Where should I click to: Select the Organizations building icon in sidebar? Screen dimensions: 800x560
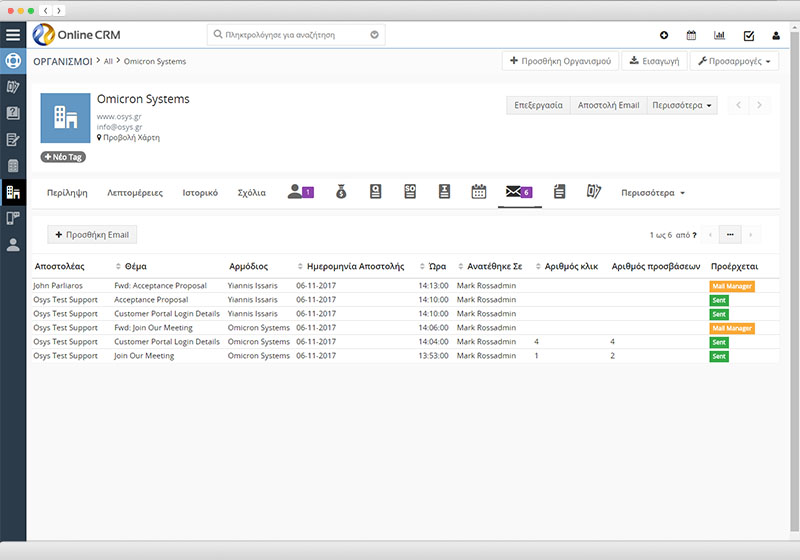[13, 192]
